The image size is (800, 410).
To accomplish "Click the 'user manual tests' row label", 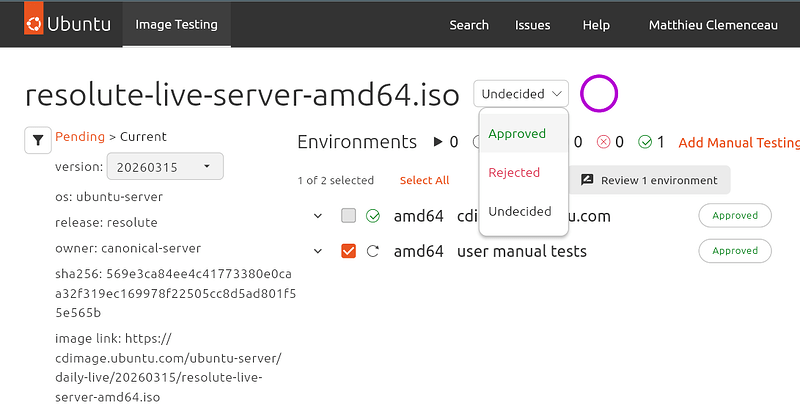I will [522, 251].
